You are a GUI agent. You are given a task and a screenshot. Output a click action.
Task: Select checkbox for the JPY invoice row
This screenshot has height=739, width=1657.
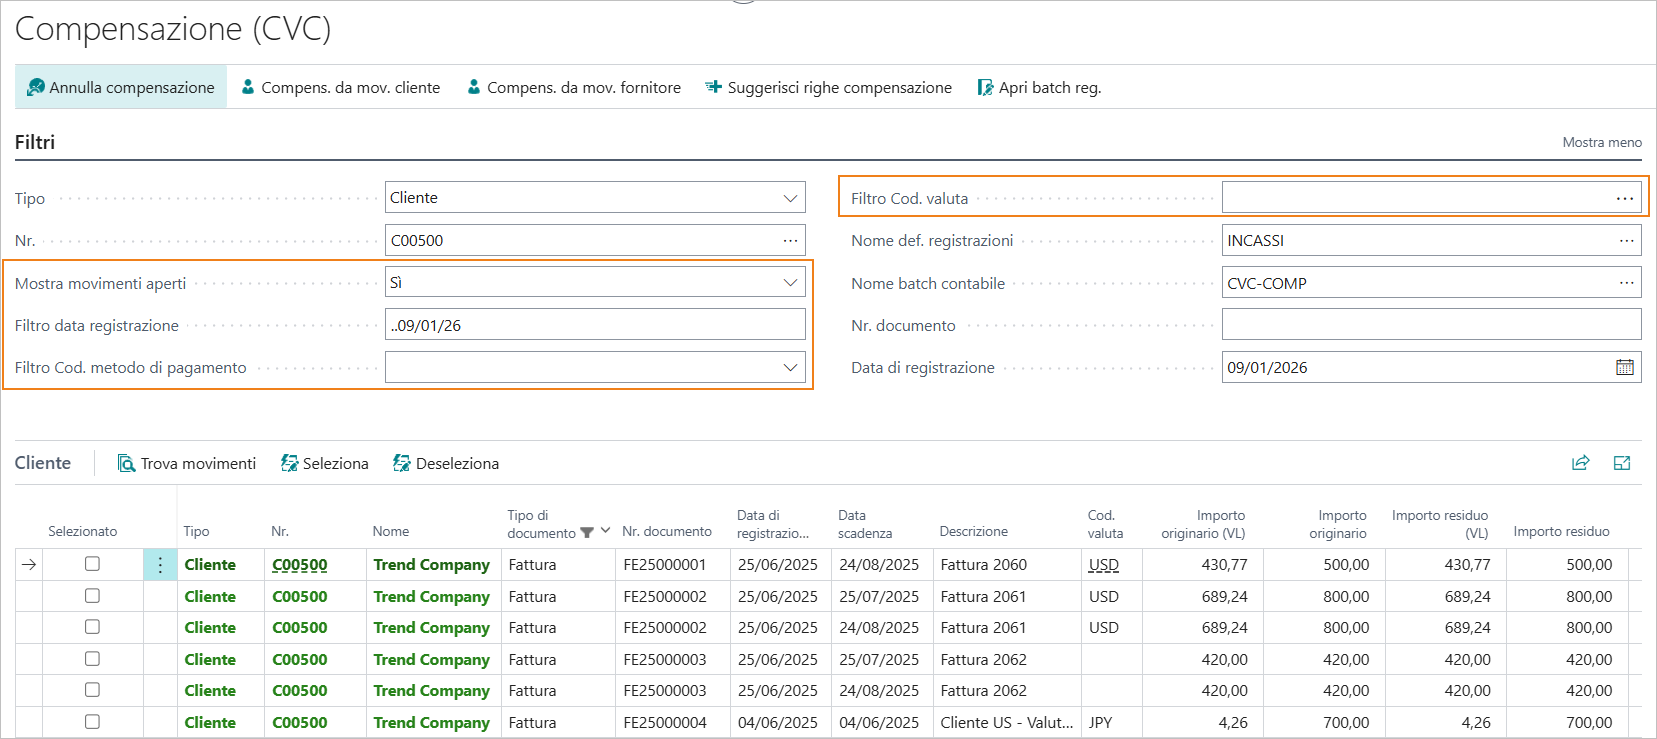[x=92, y=722]
